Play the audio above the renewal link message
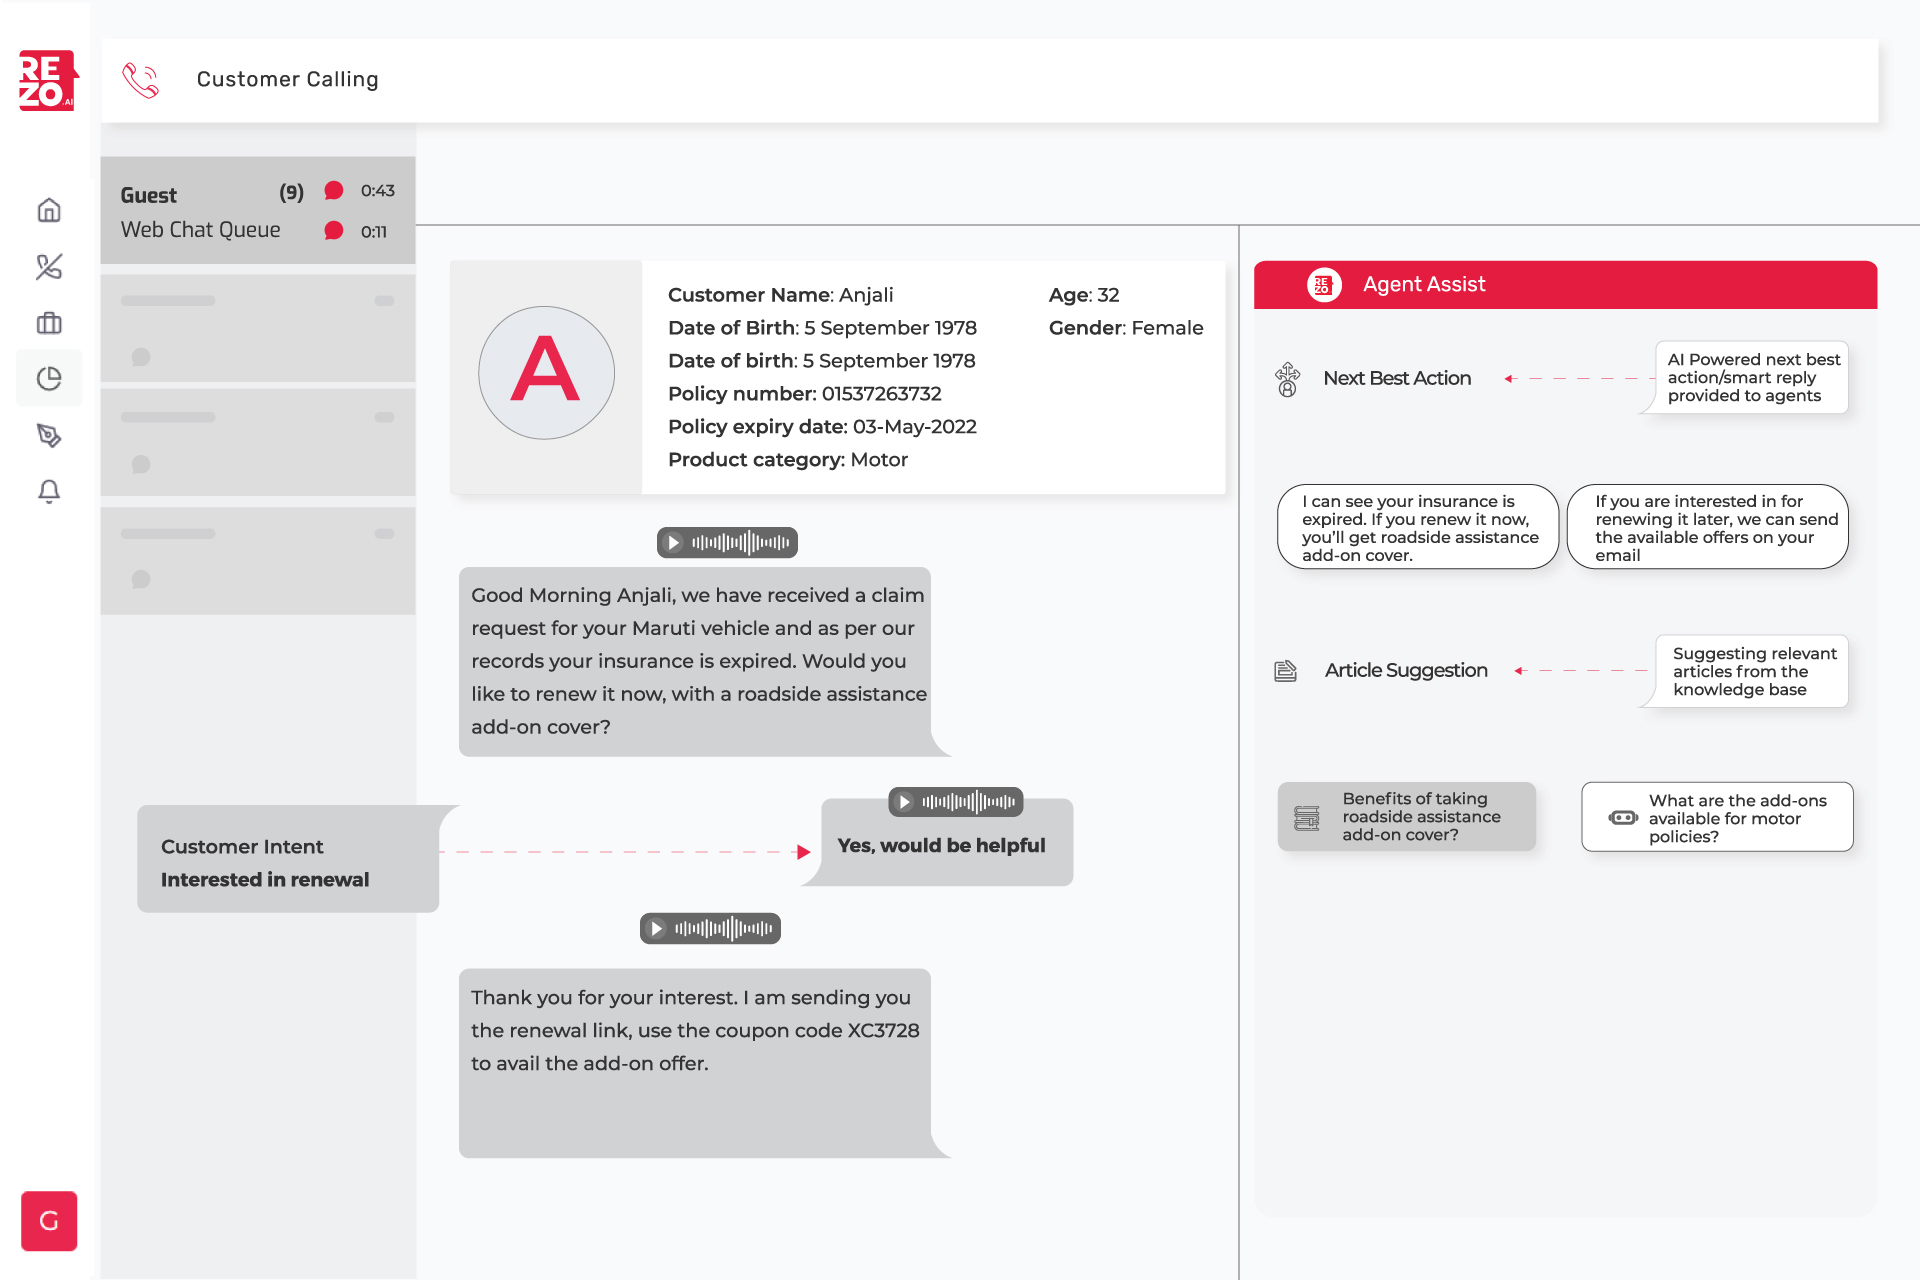The height and width of the screenshot is (1280, 1920). coord(657,927)
